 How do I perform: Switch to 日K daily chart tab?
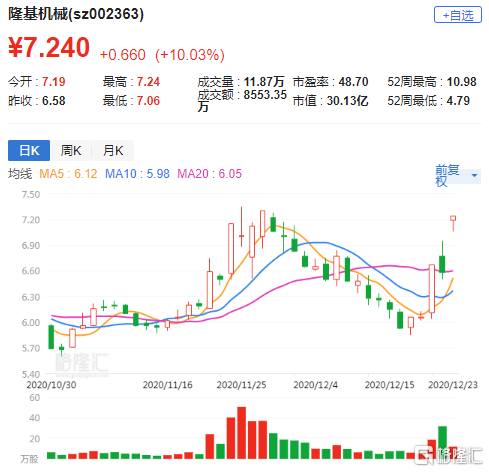(x=29, y=151)
